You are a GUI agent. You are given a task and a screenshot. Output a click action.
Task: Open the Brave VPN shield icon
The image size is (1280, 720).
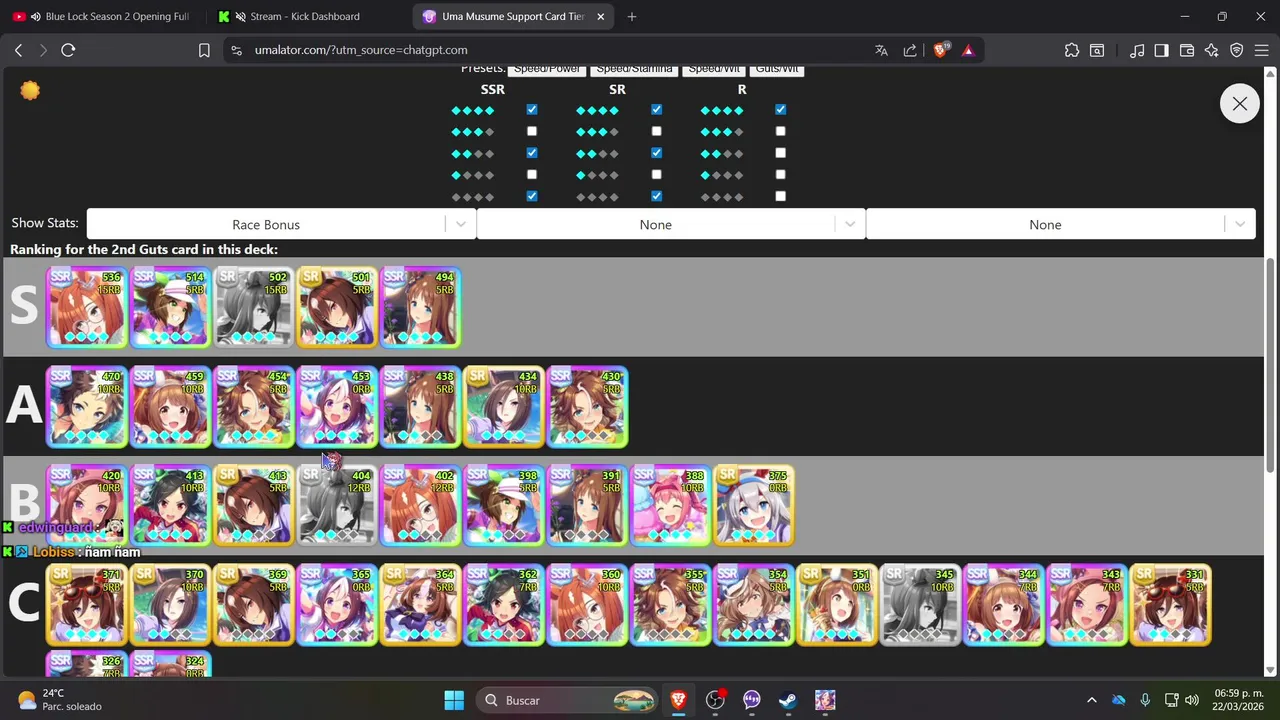[1236, 50]
